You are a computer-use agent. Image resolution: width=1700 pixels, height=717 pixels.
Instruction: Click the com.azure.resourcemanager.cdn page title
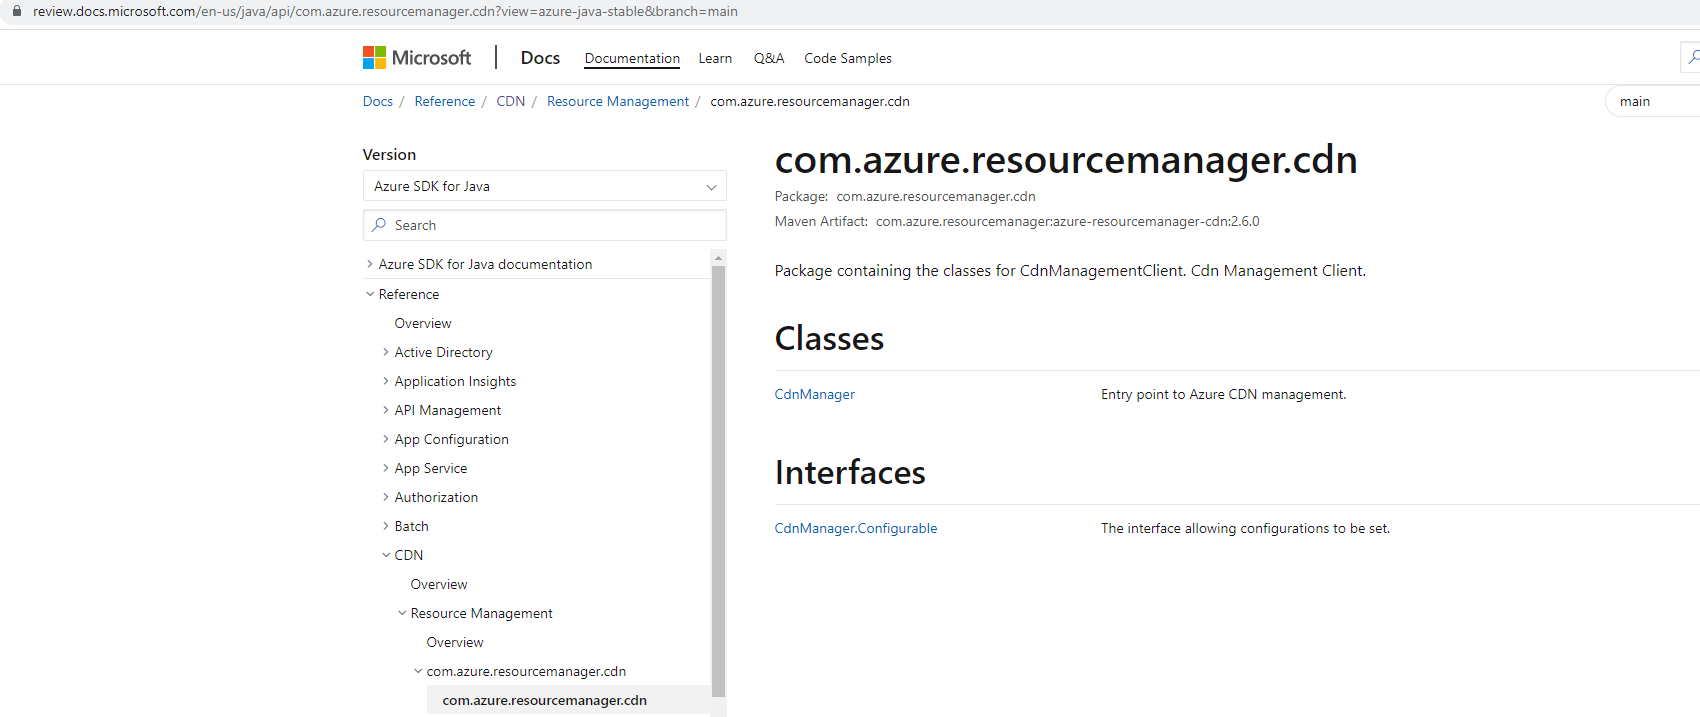1066,160
